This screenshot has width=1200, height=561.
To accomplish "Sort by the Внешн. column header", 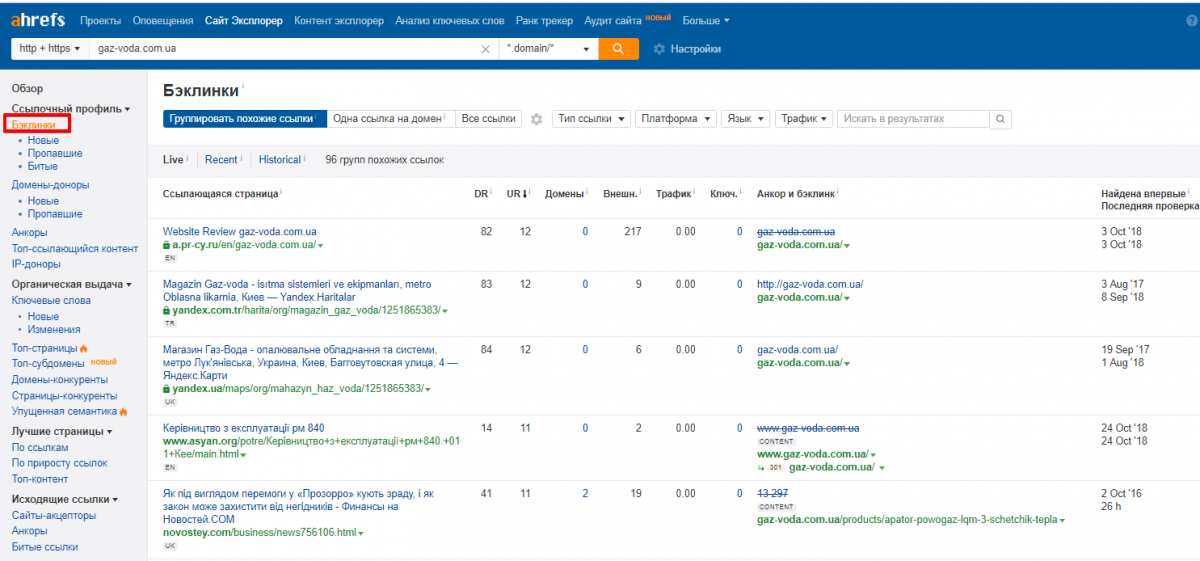I will 620,193.
